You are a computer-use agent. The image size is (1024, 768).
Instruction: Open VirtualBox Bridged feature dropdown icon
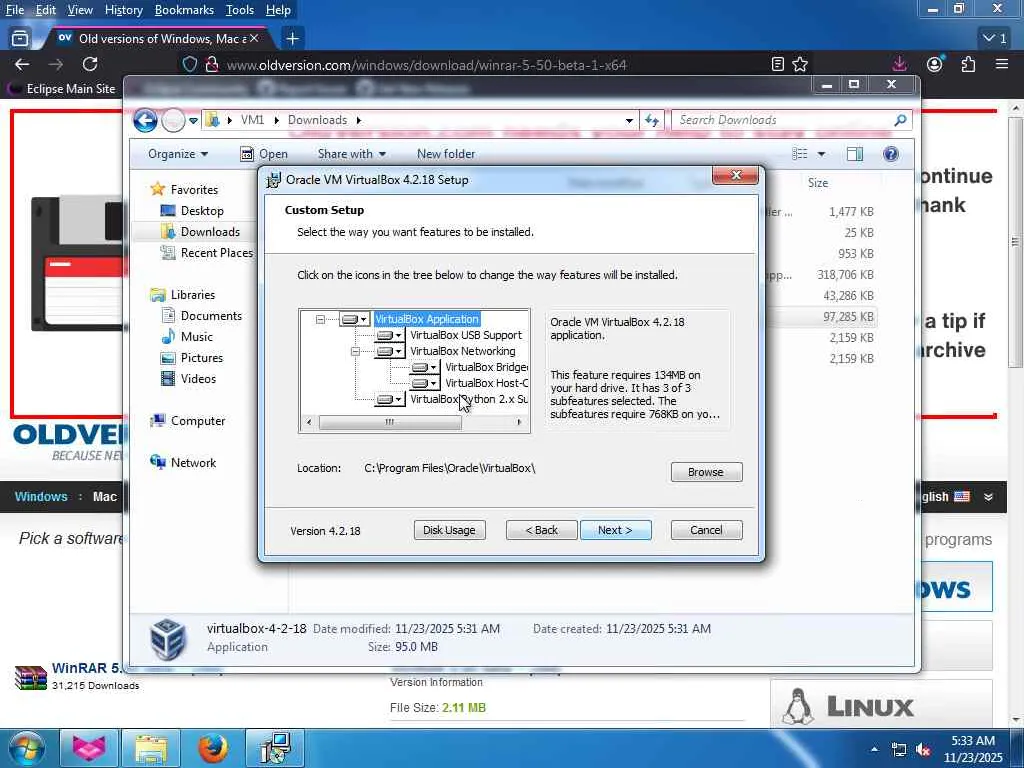click(x=424, y=368)
